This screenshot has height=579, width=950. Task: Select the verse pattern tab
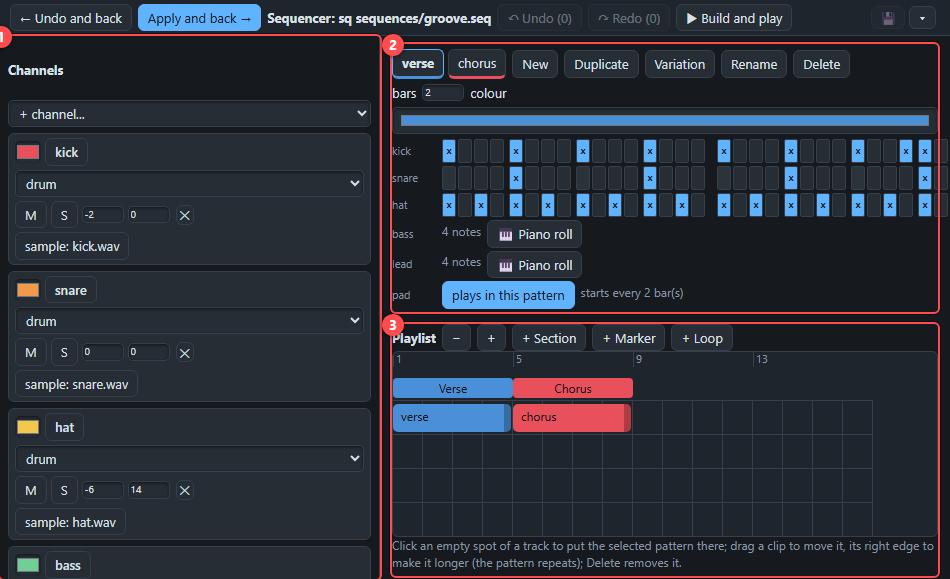418,64
